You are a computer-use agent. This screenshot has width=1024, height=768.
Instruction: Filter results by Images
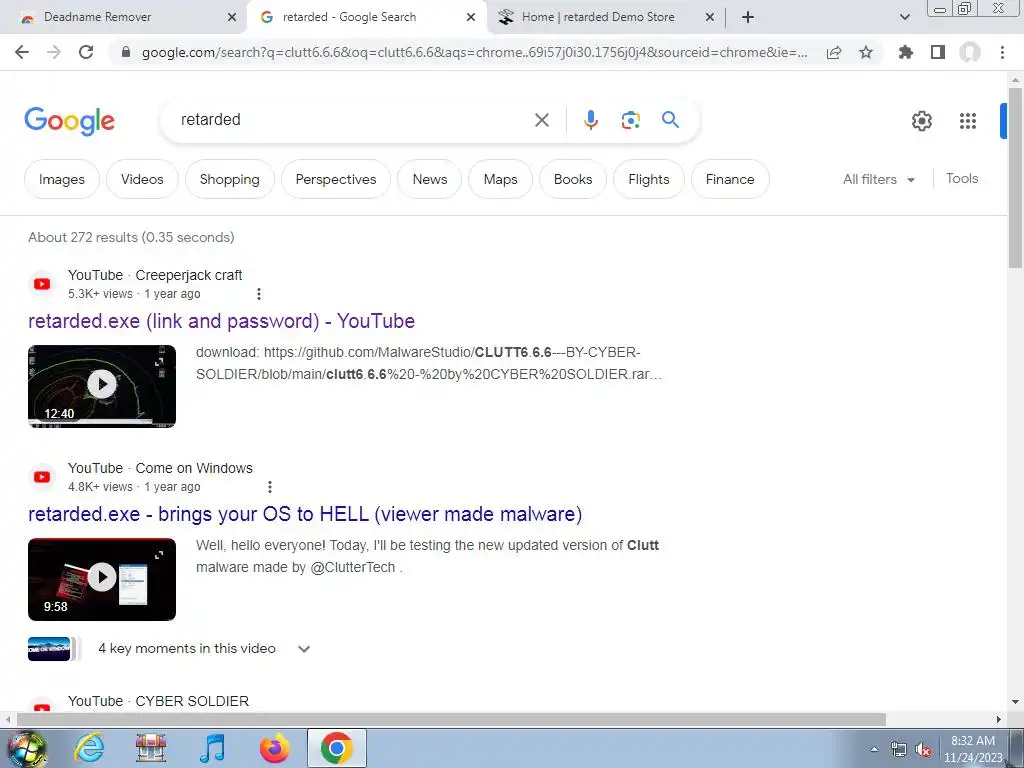(x=61, y=179)
